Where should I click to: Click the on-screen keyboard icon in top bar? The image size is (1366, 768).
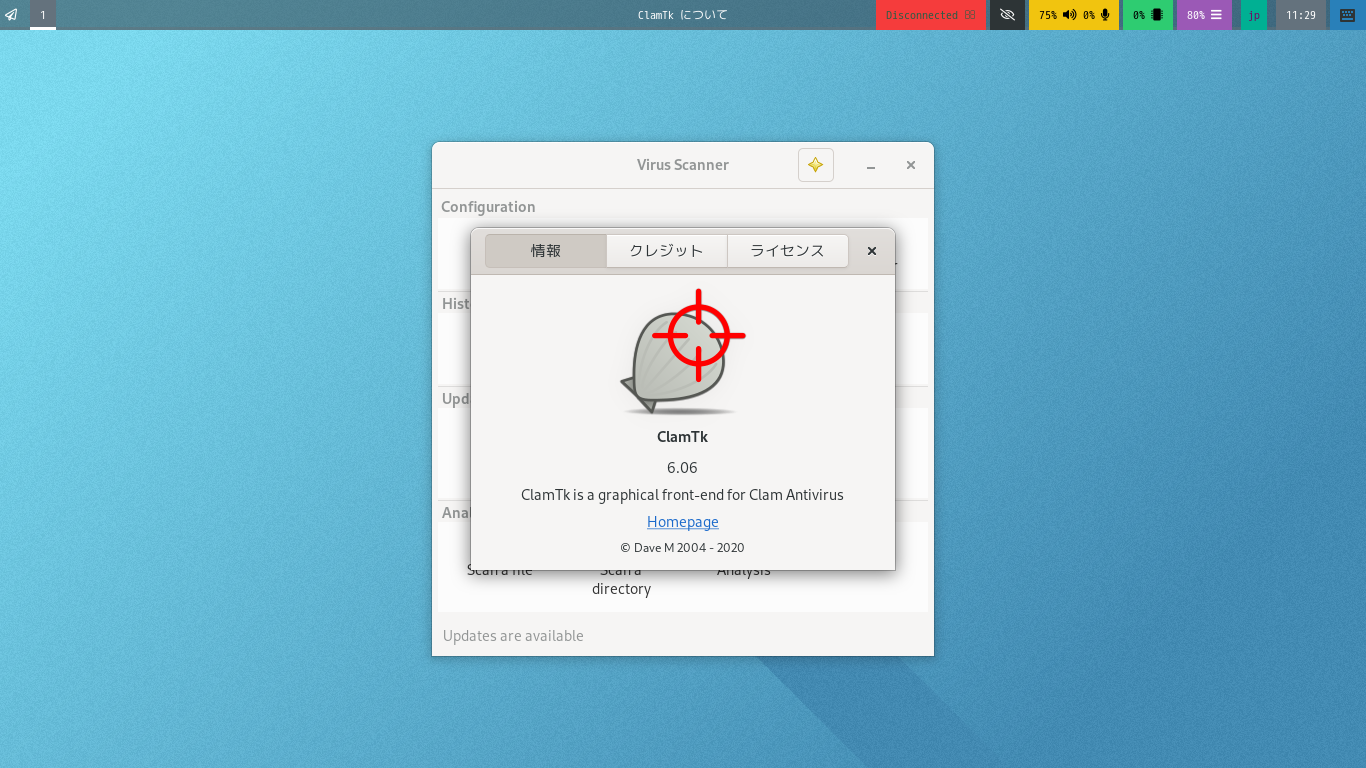pos(1348,15)
